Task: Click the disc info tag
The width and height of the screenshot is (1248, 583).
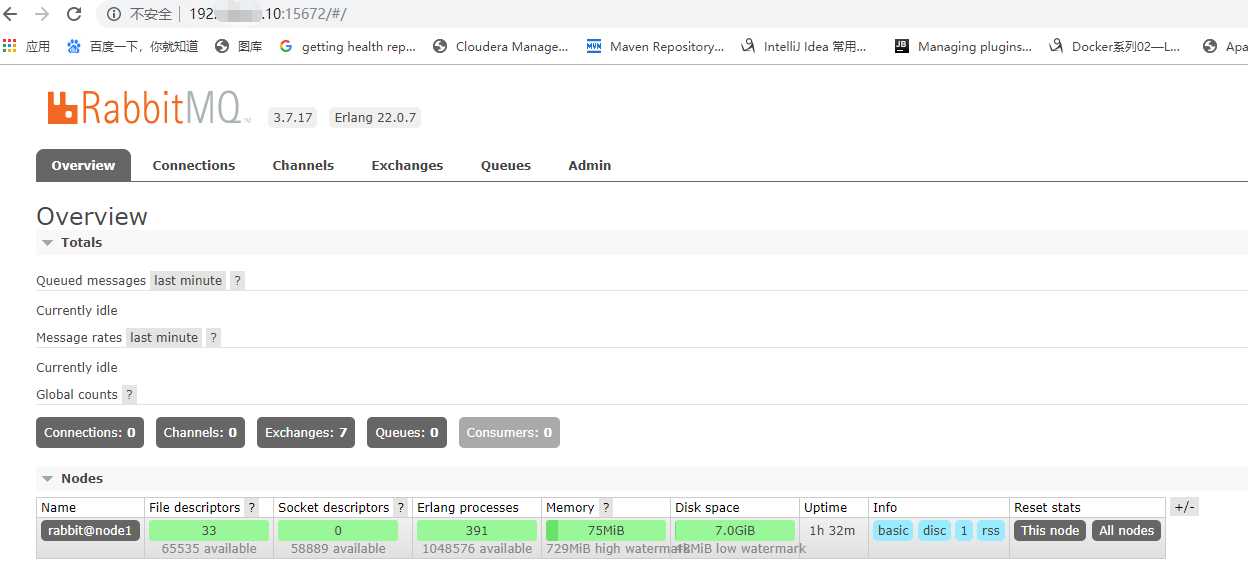Action: (x=935, y=531)
